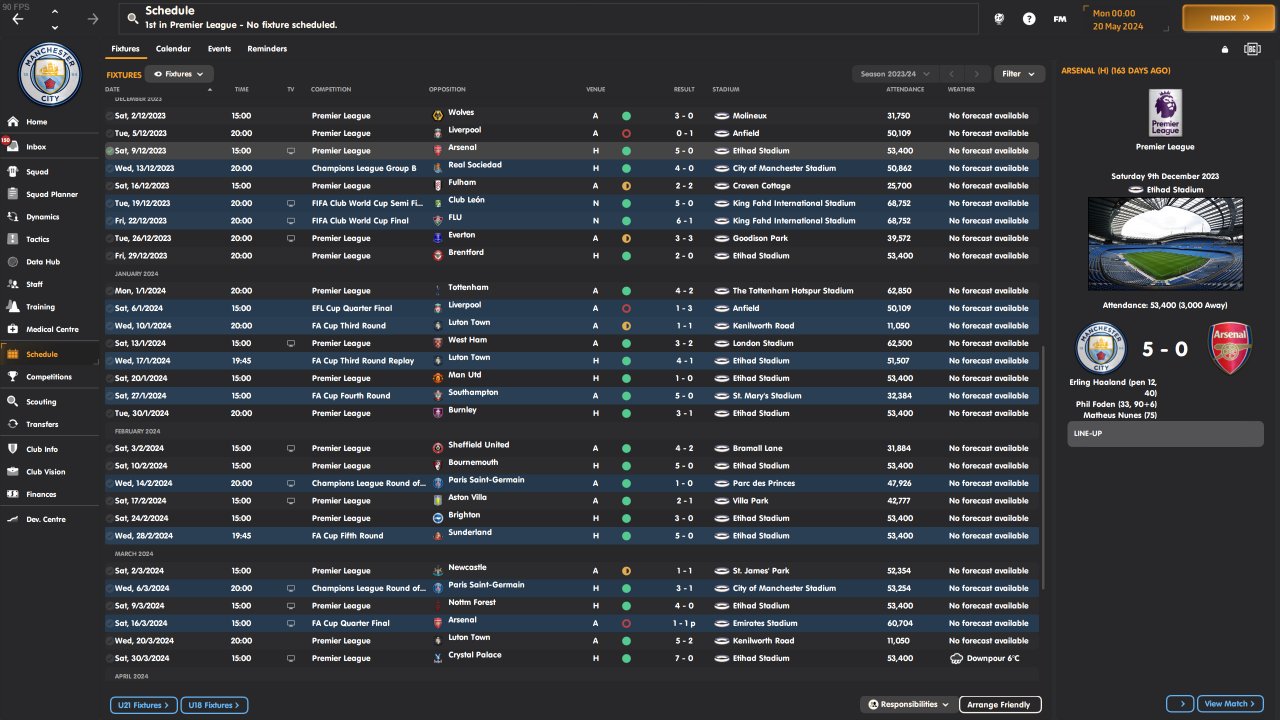Click the Arsenal crest in the match panel
The width and height of the screenshot is (1280, 720).
1230,349
